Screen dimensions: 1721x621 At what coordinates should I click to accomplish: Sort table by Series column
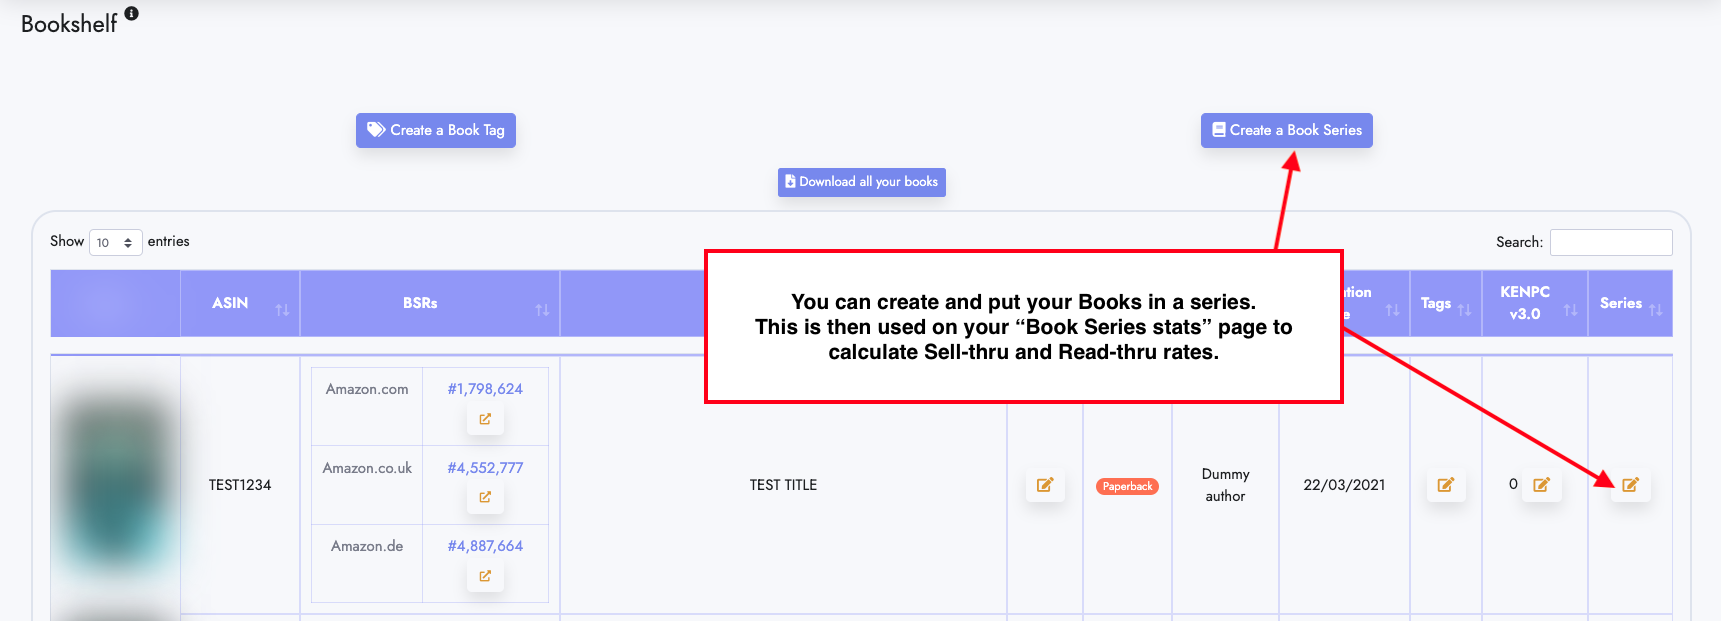click(1630, 303)
